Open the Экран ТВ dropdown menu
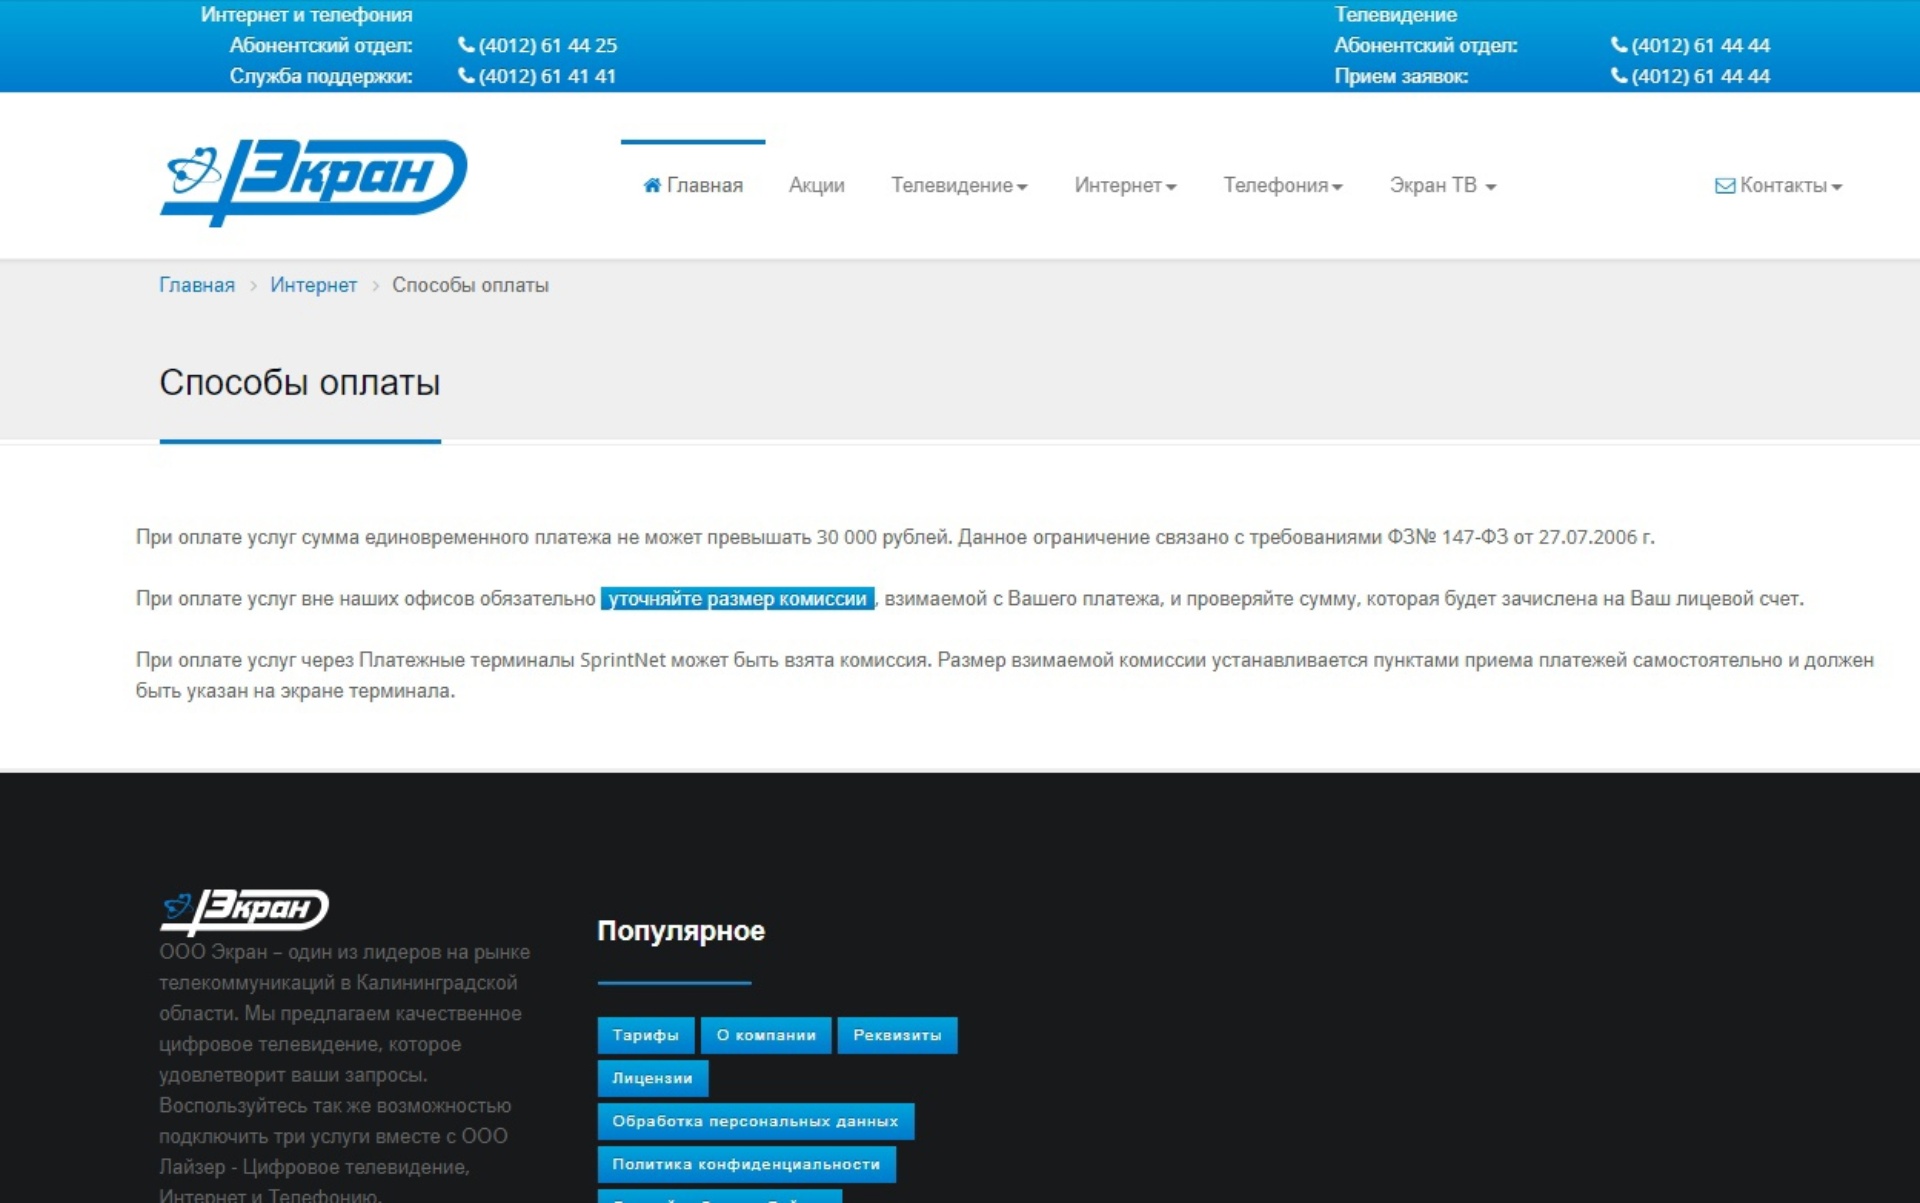Screen dimensions: 1920x1203 pos(1443,185)
